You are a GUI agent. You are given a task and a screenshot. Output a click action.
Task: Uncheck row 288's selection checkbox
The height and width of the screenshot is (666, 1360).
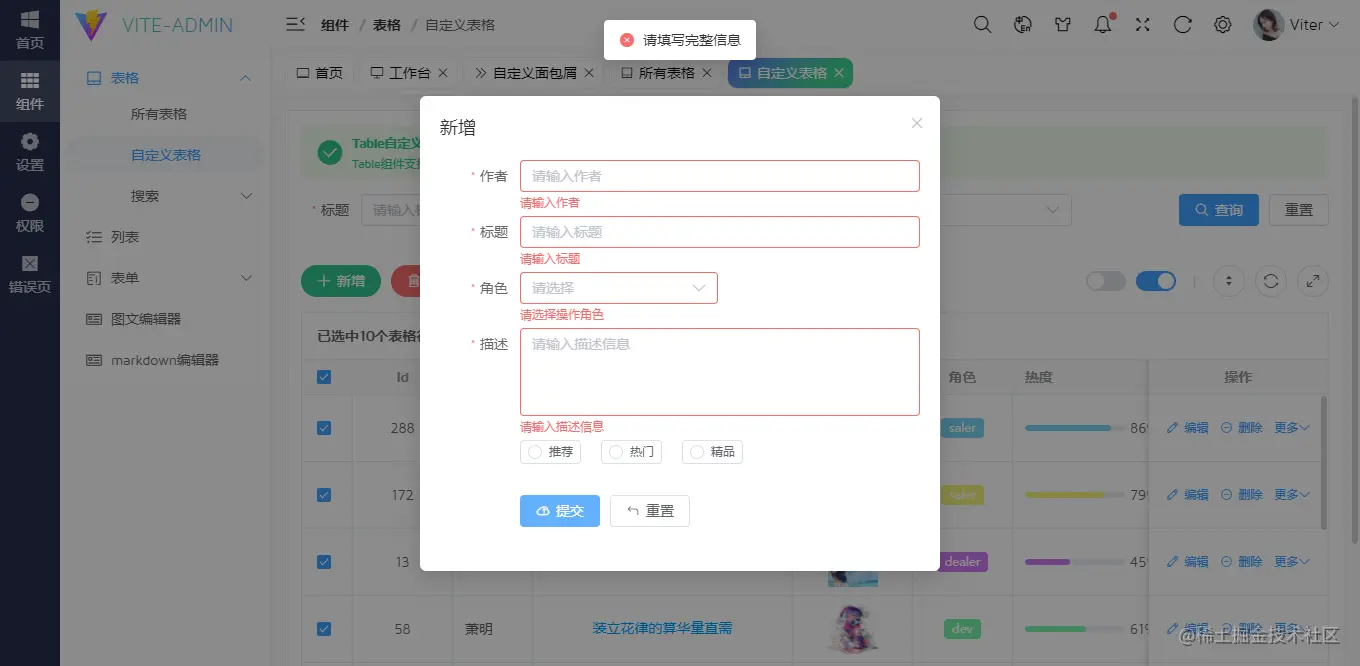(323, 427)
